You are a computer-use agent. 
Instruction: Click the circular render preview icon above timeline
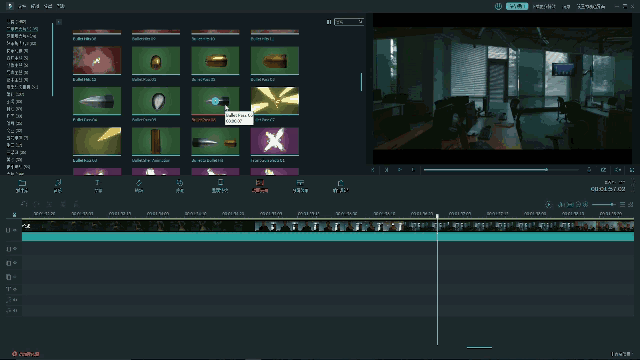pos(548,204)
